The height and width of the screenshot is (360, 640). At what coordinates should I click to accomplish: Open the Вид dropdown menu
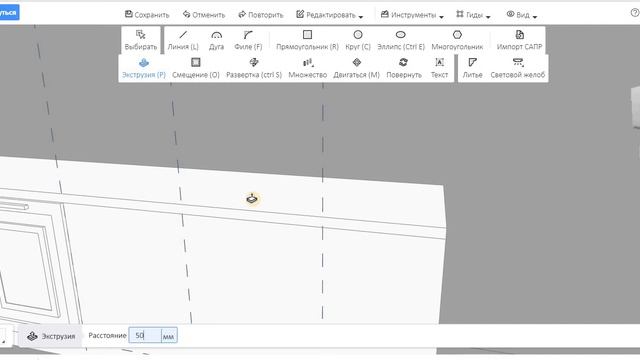[x=522, y=15]
